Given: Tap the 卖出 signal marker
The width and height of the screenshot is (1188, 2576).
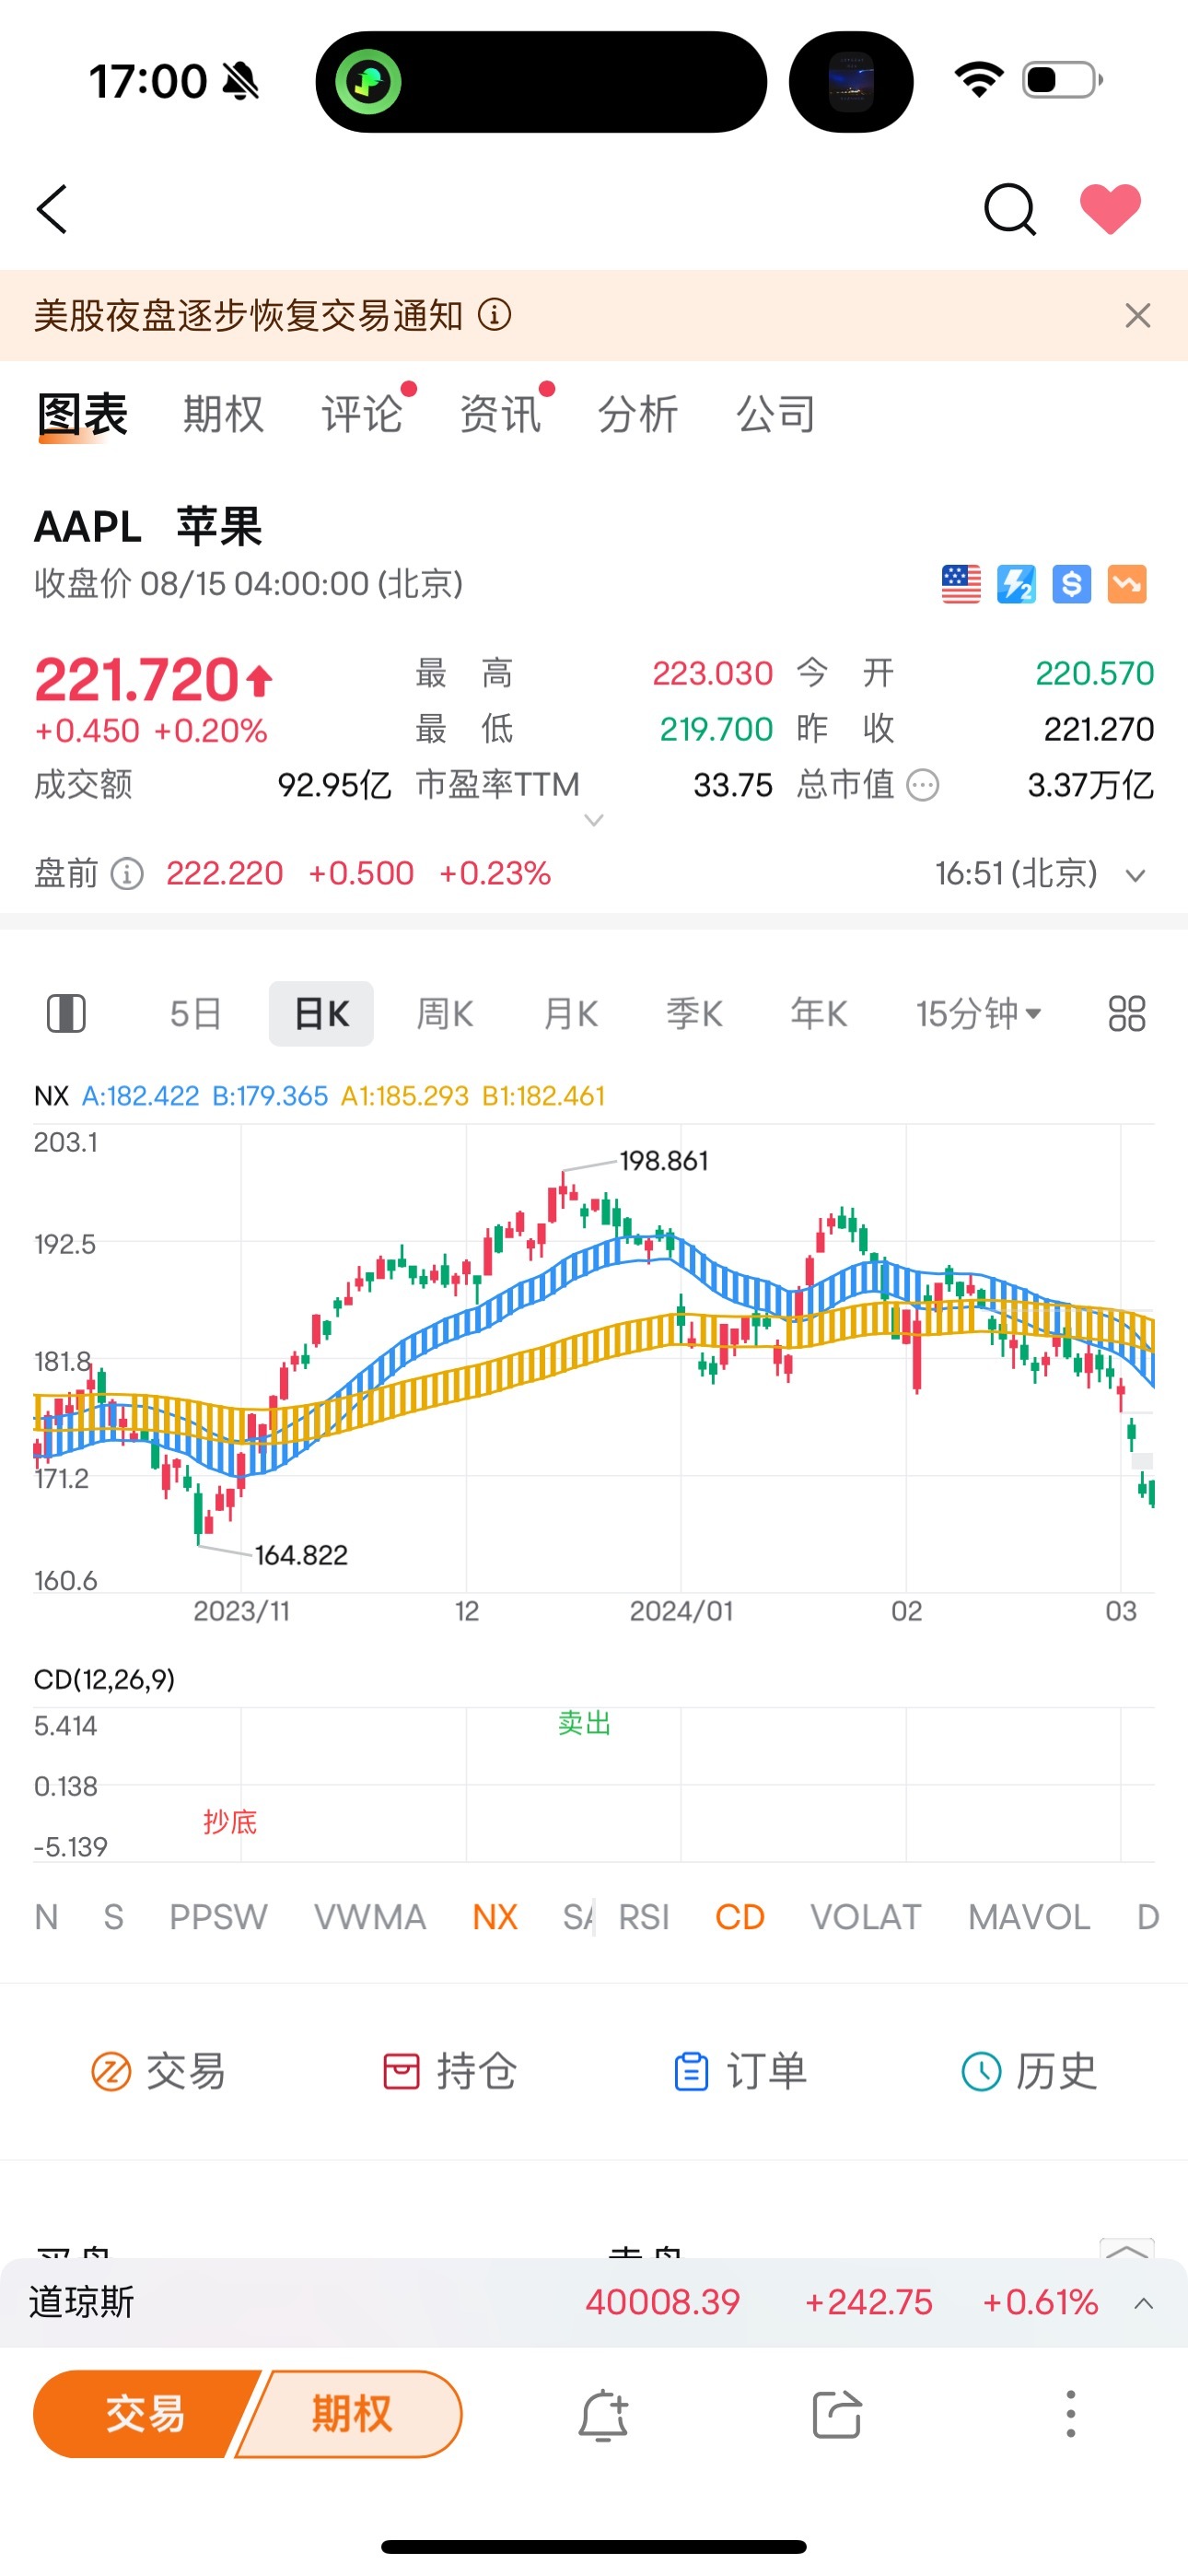Looking at the screenshot, I should click(x=584, y=1723).
